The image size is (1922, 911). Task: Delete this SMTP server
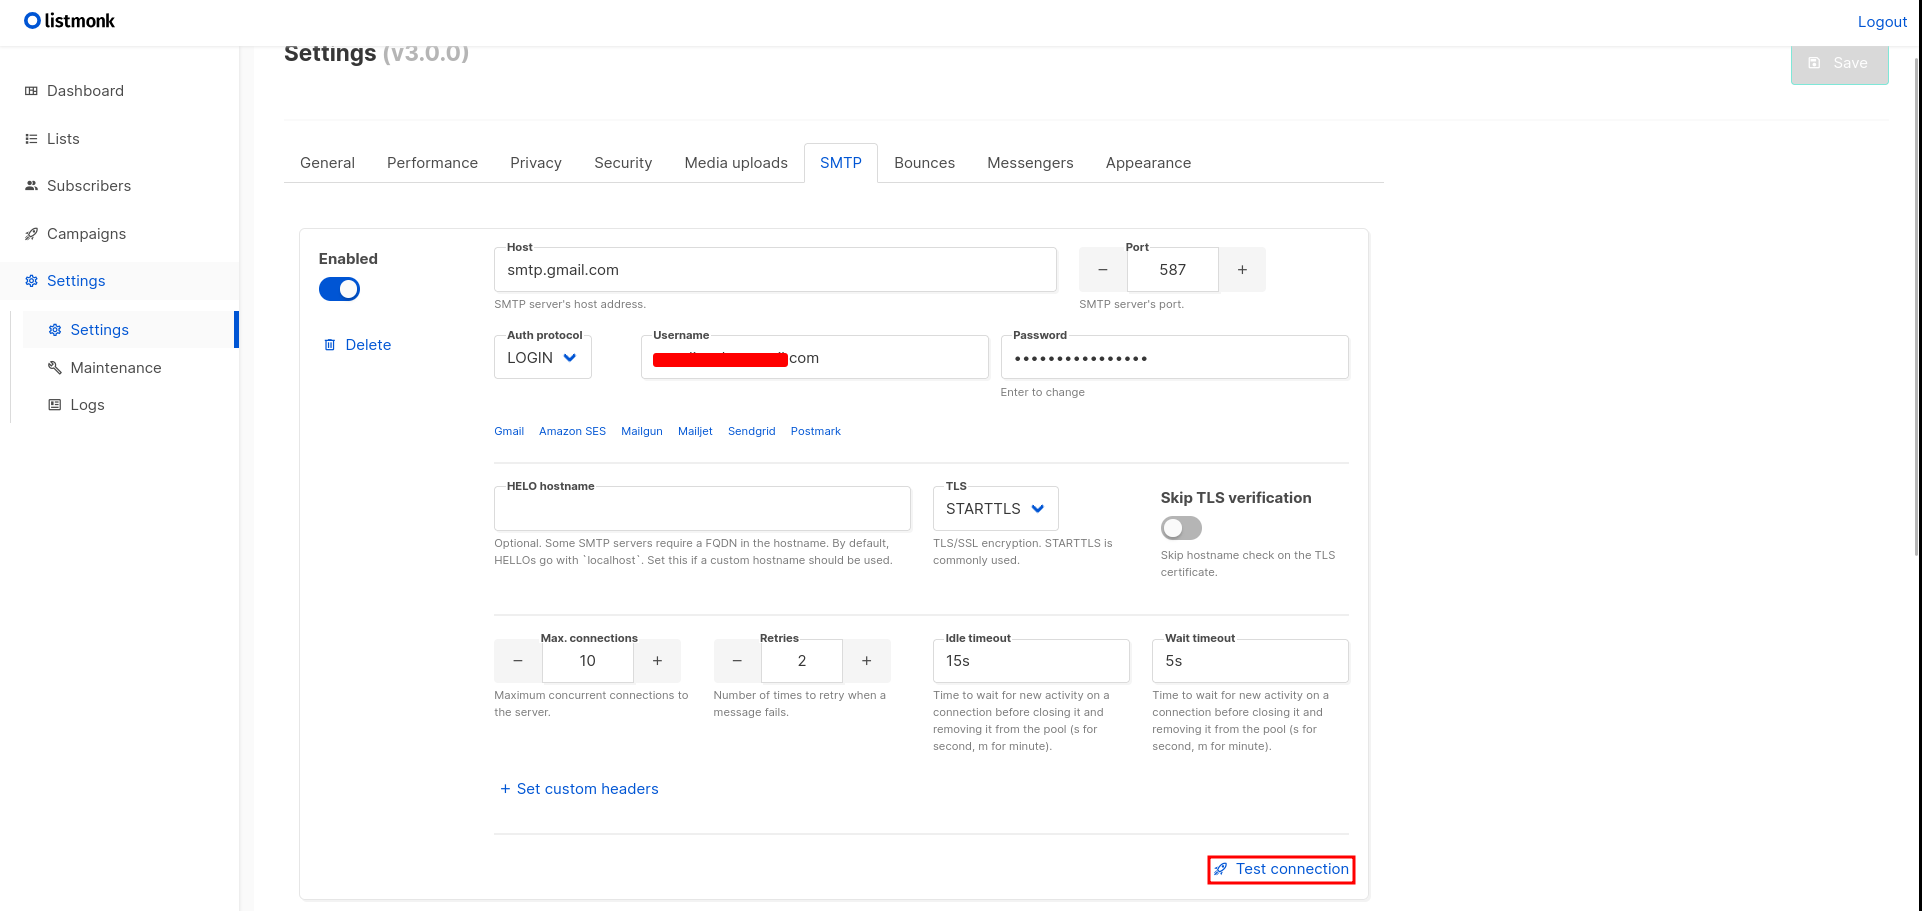tap(357, 345)
